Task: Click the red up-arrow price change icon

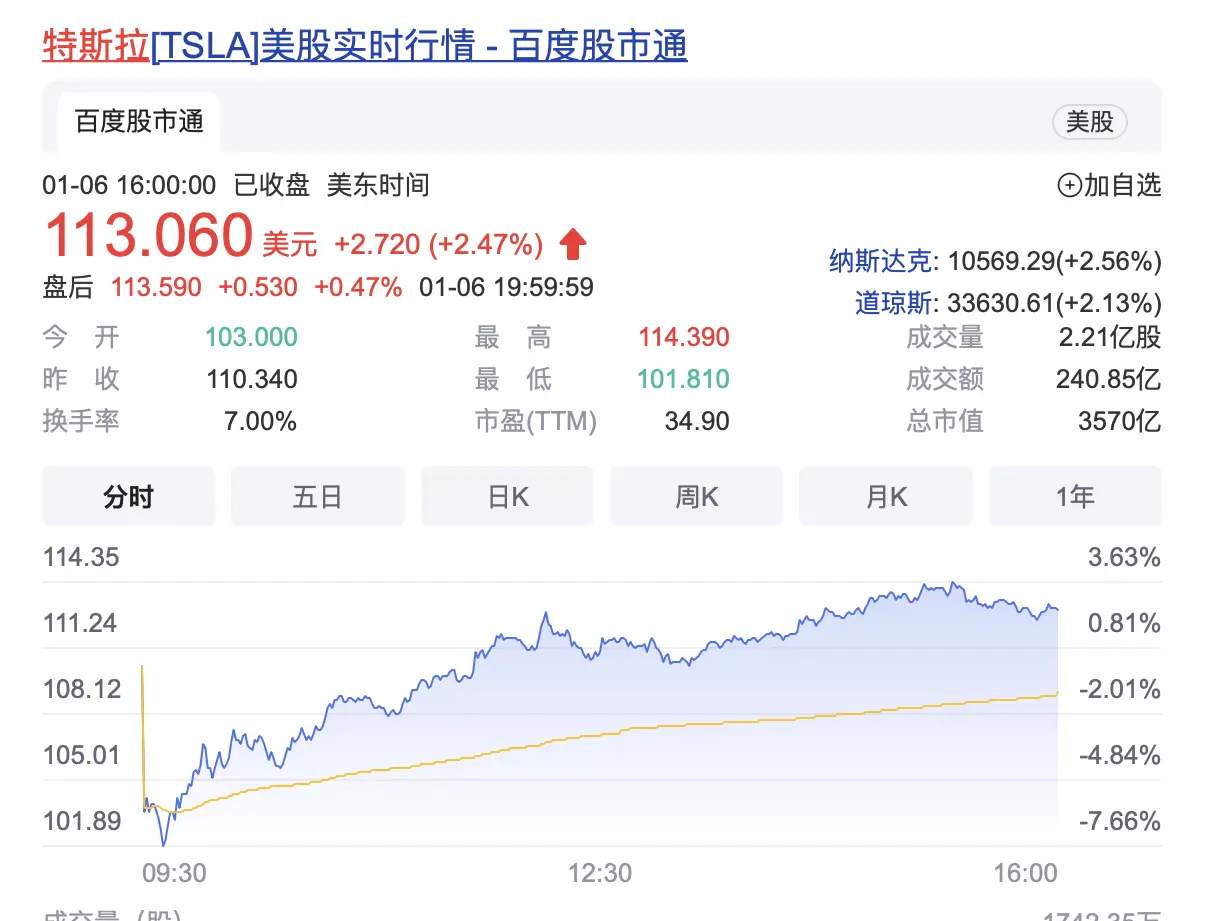Action: coord(572,243)
